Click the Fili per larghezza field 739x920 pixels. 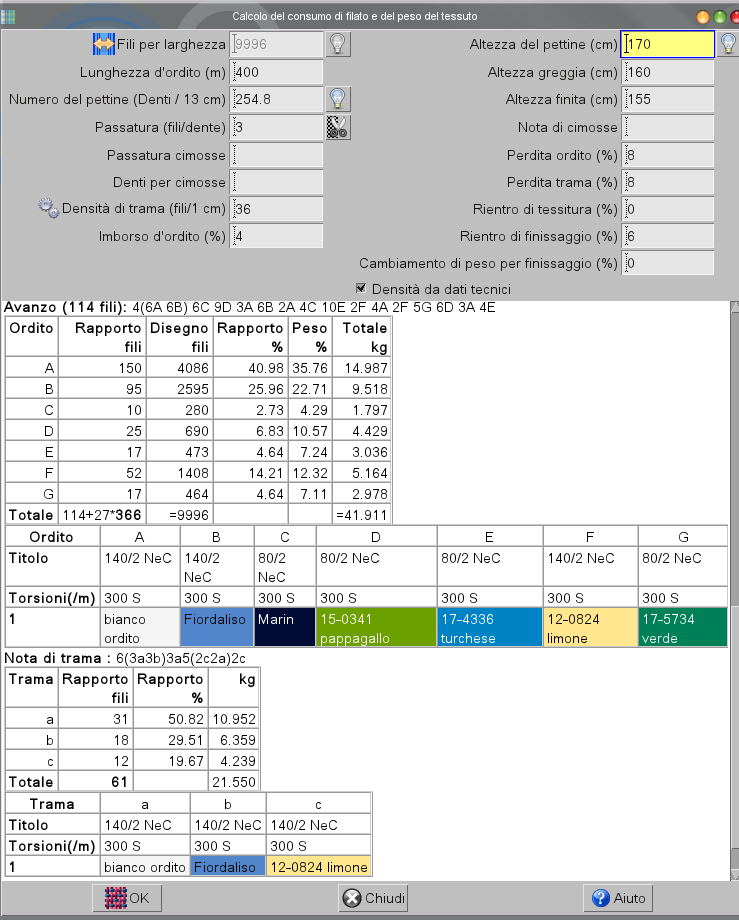point(276,44)
